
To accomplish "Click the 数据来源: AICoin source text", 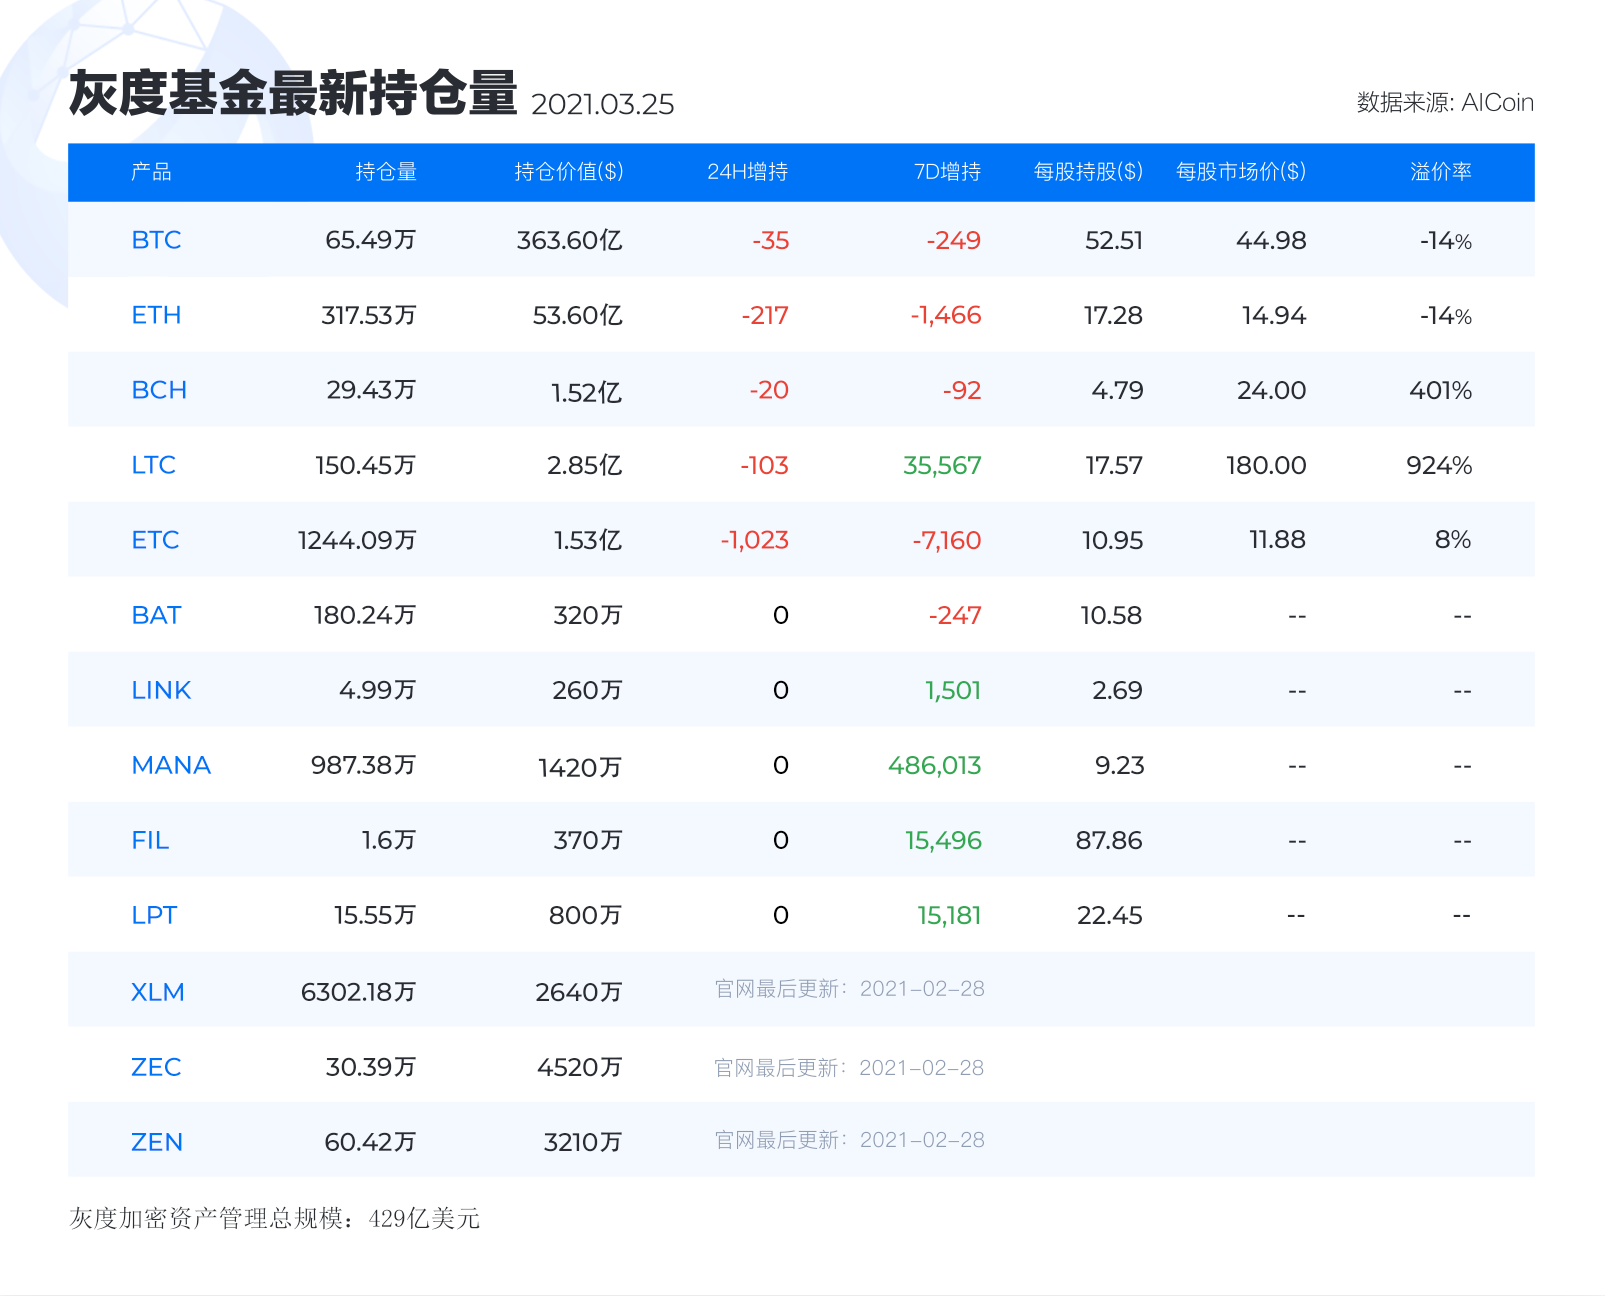I will (1444, 103).
